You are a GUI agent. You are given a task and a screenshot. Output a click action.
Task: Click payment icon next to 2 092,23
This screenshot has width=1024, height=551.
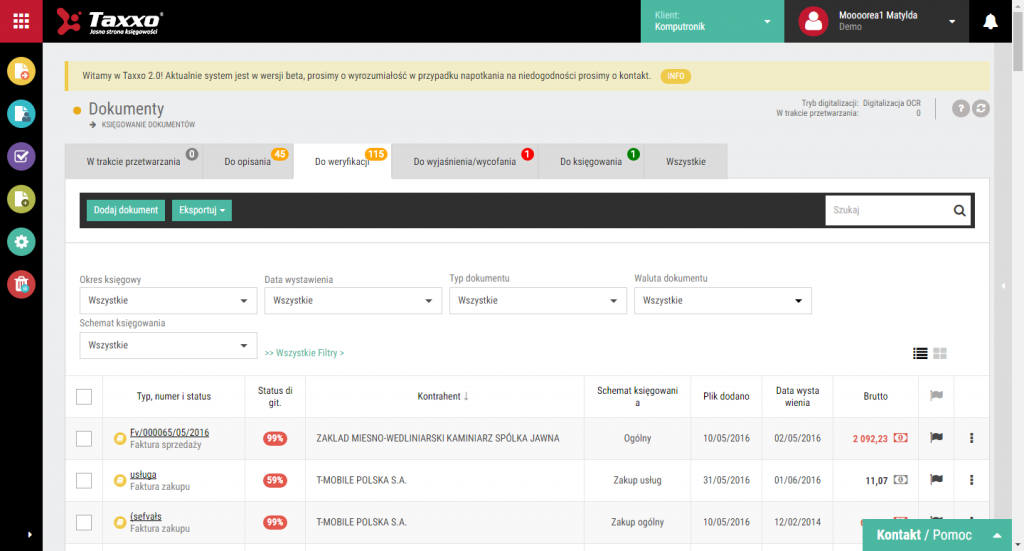(901, 437)
